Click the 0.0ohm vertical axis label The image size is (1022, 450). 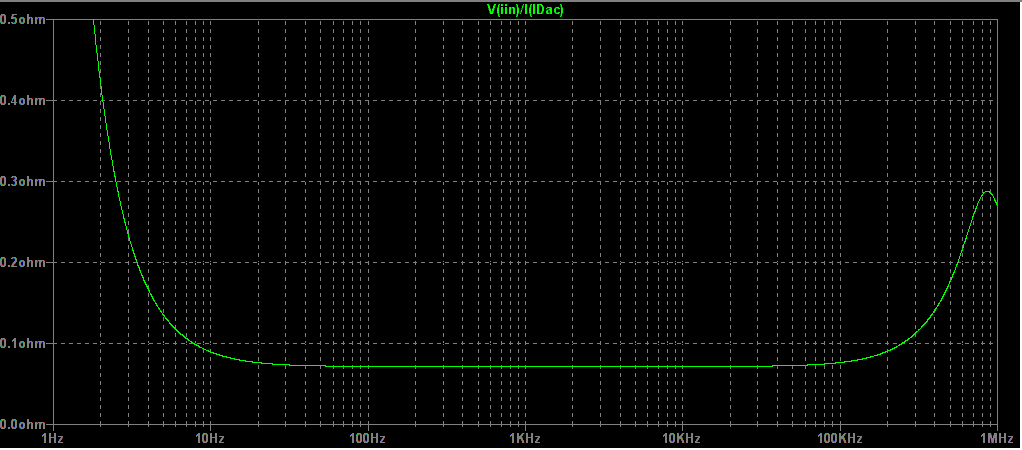[23, 424]
